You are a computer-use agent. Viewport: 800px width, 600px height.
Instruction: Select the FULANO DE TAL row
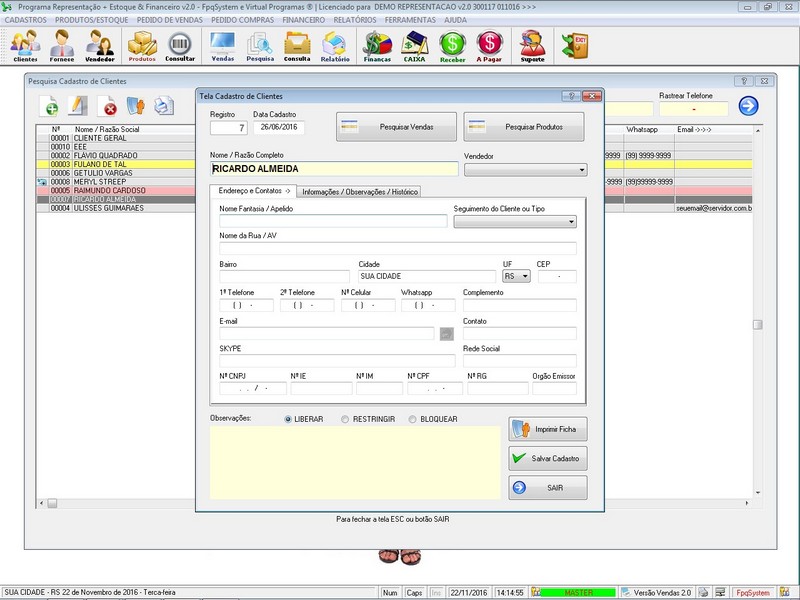click(x=116, y=164)
